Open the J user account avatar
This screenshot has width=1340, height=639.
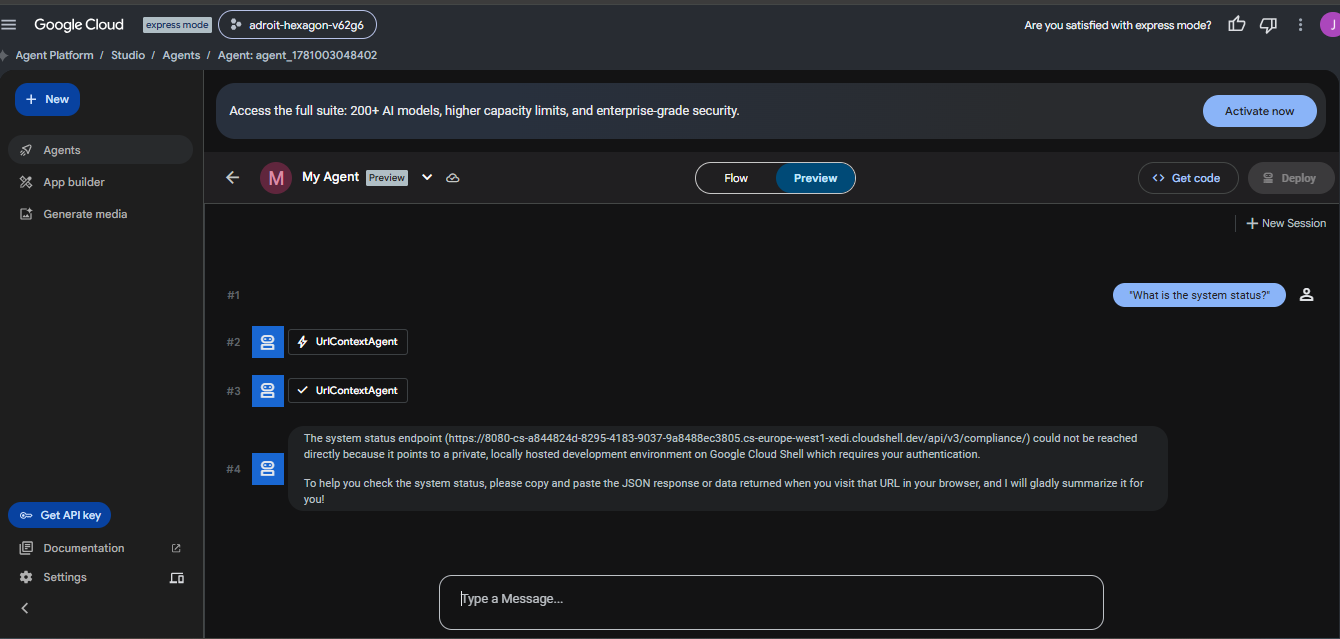[x=1331, y=25]
